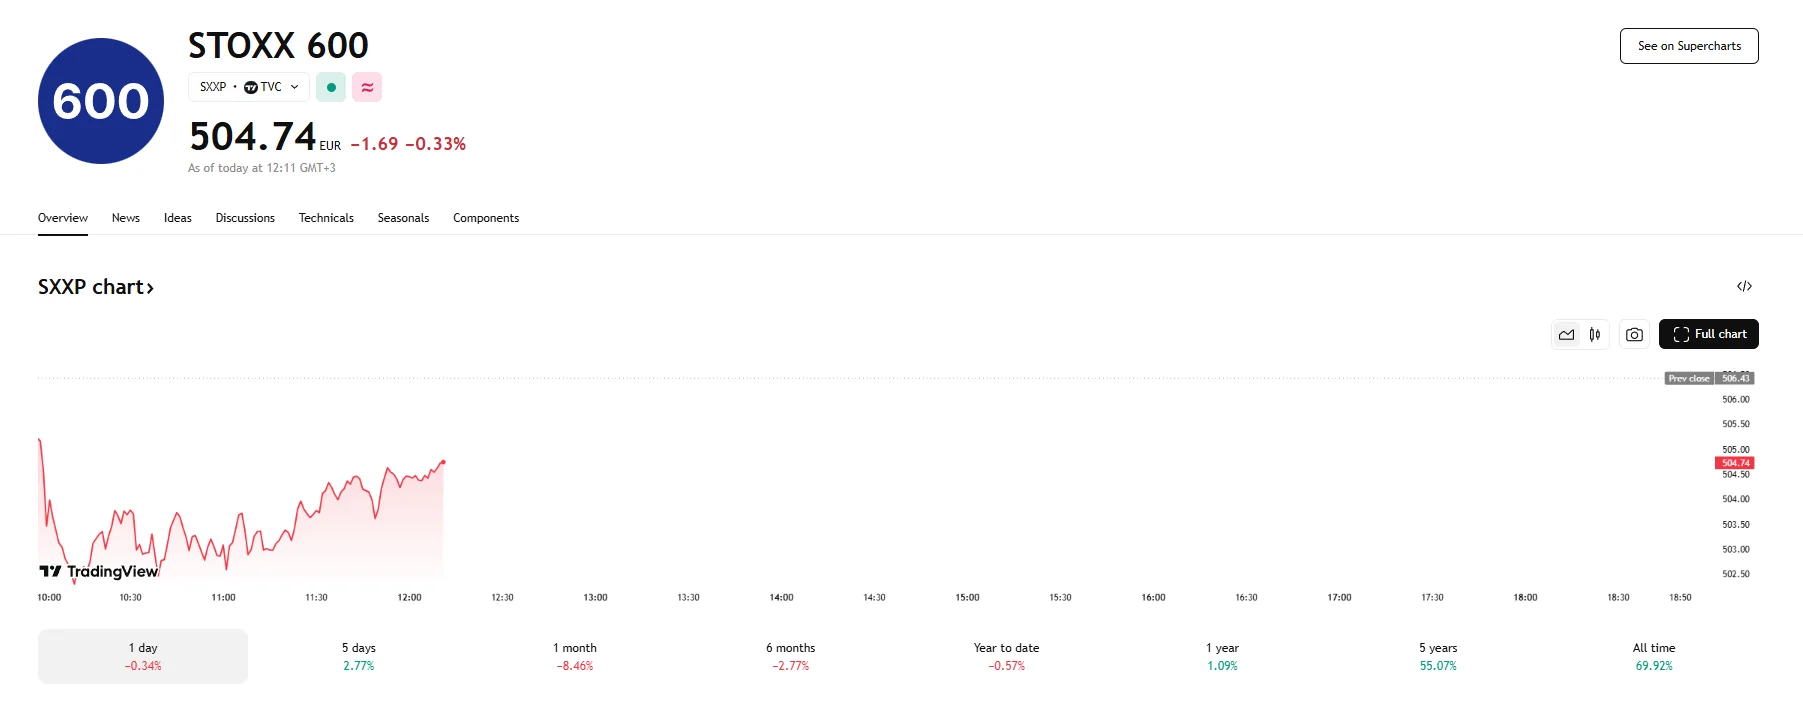
Task: Switch chart to candlestick style
Action: [1595, 334]
